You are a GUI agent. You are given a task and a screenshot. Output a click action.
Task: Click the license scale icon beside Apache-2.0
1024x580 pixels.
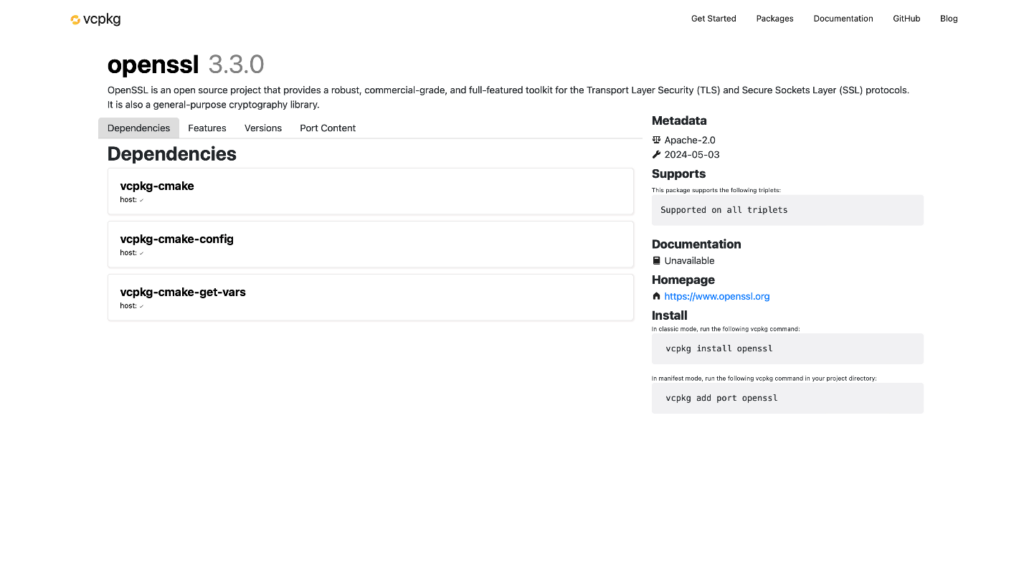[657, 140]
